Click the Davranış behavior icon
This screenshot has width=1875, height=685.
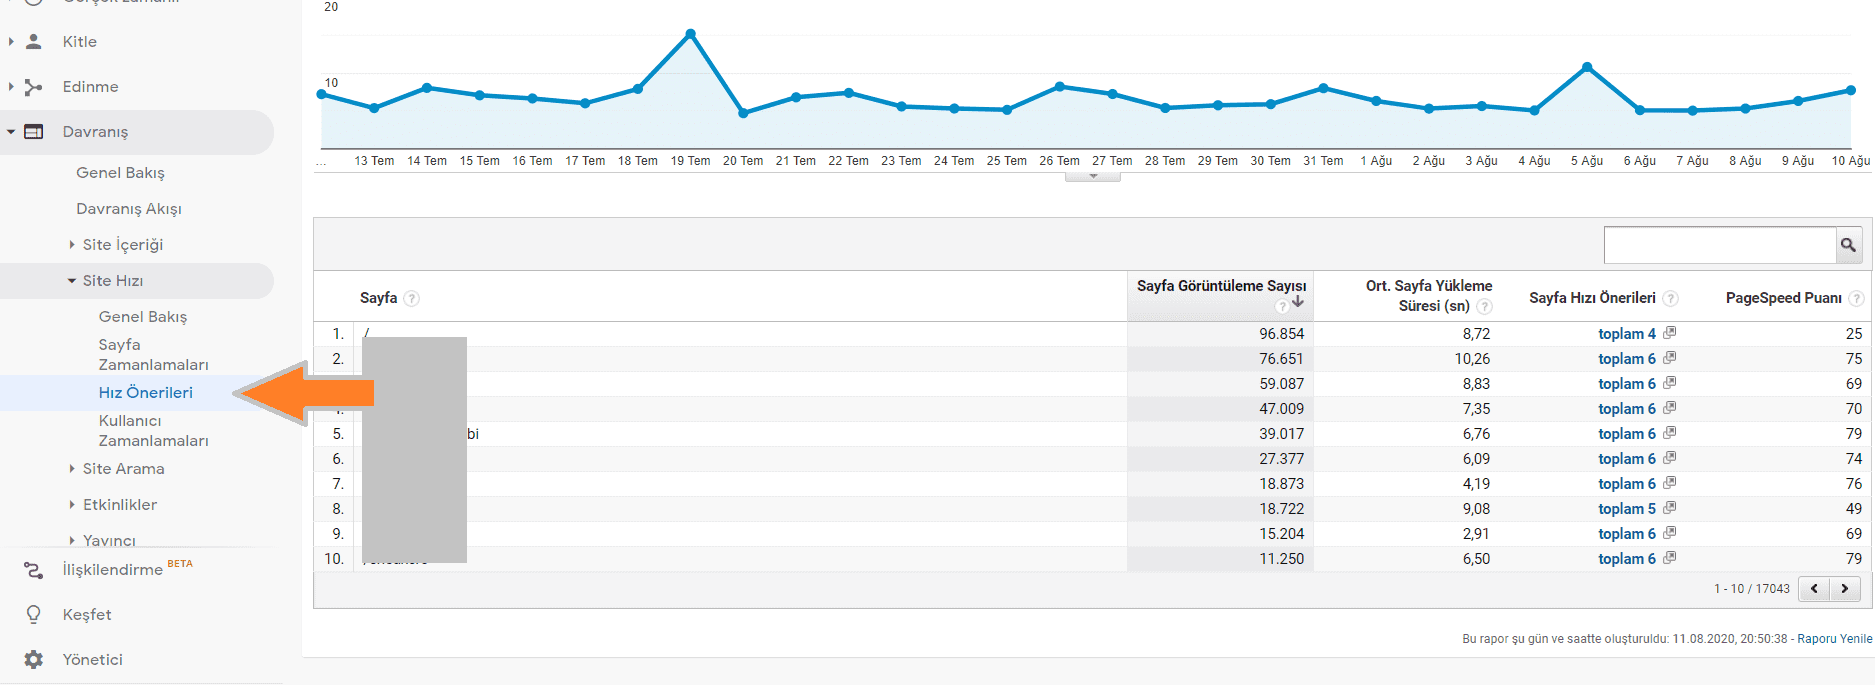click(x=34, y=132)
